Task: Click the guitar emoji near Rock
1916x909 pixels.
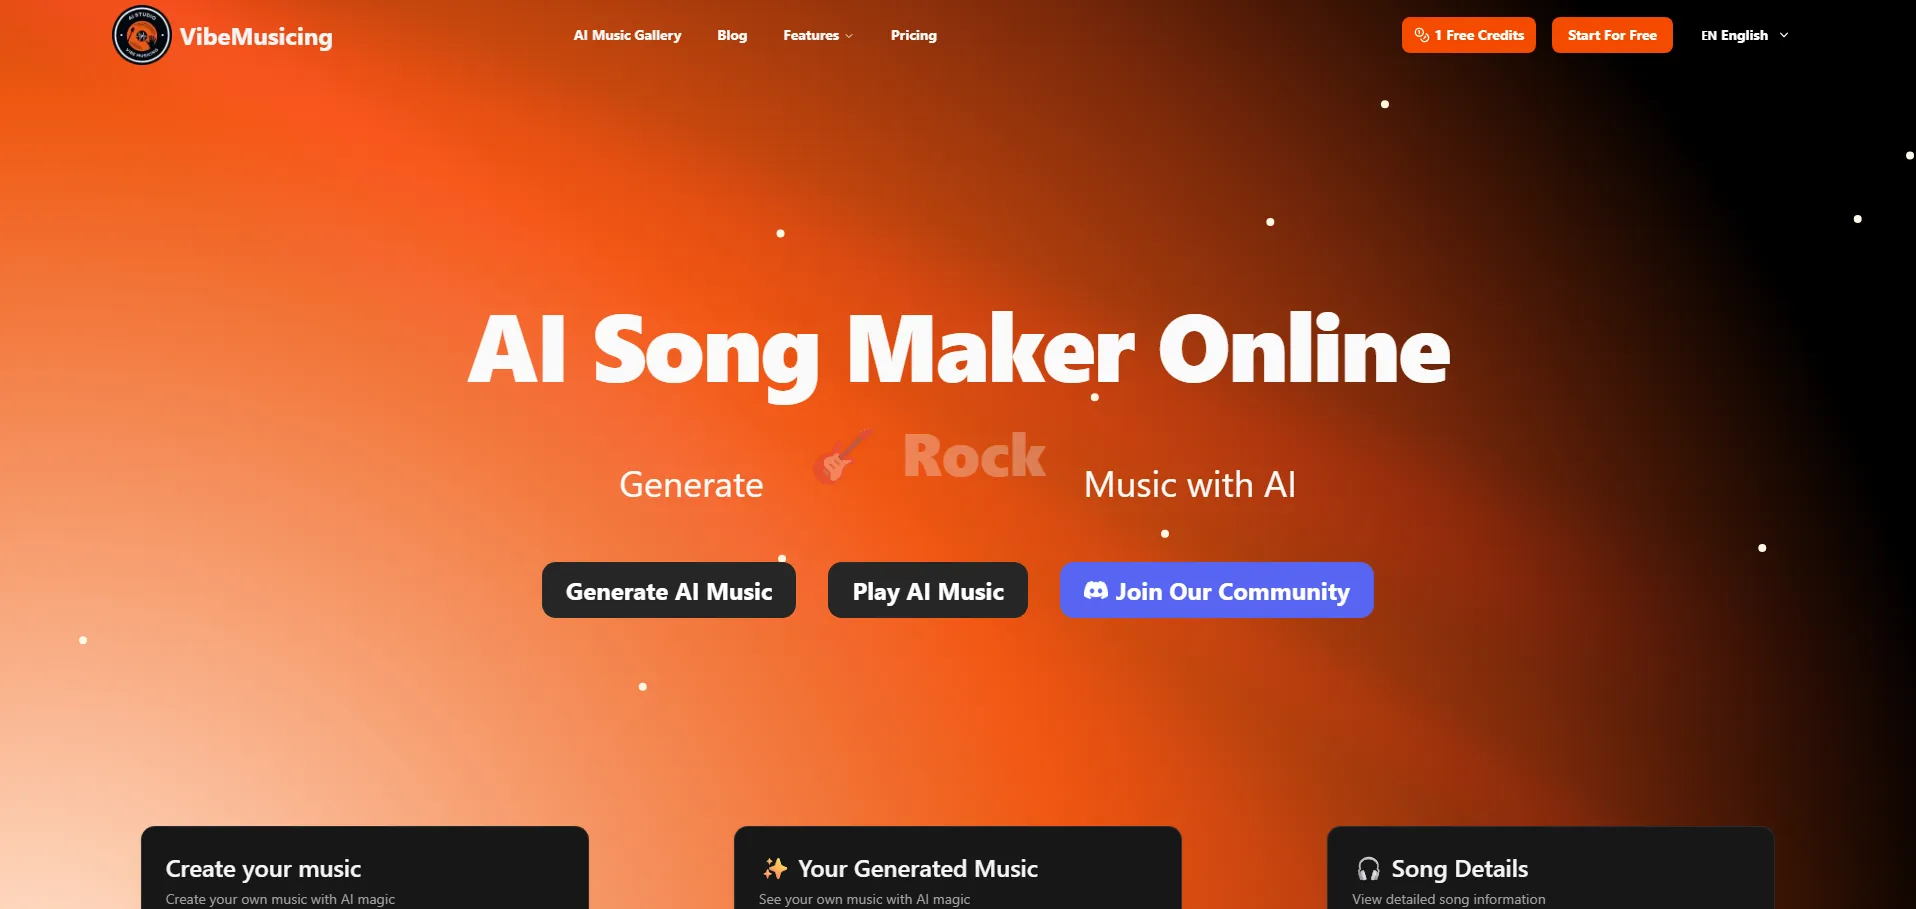Action: [x=841, y=456]
